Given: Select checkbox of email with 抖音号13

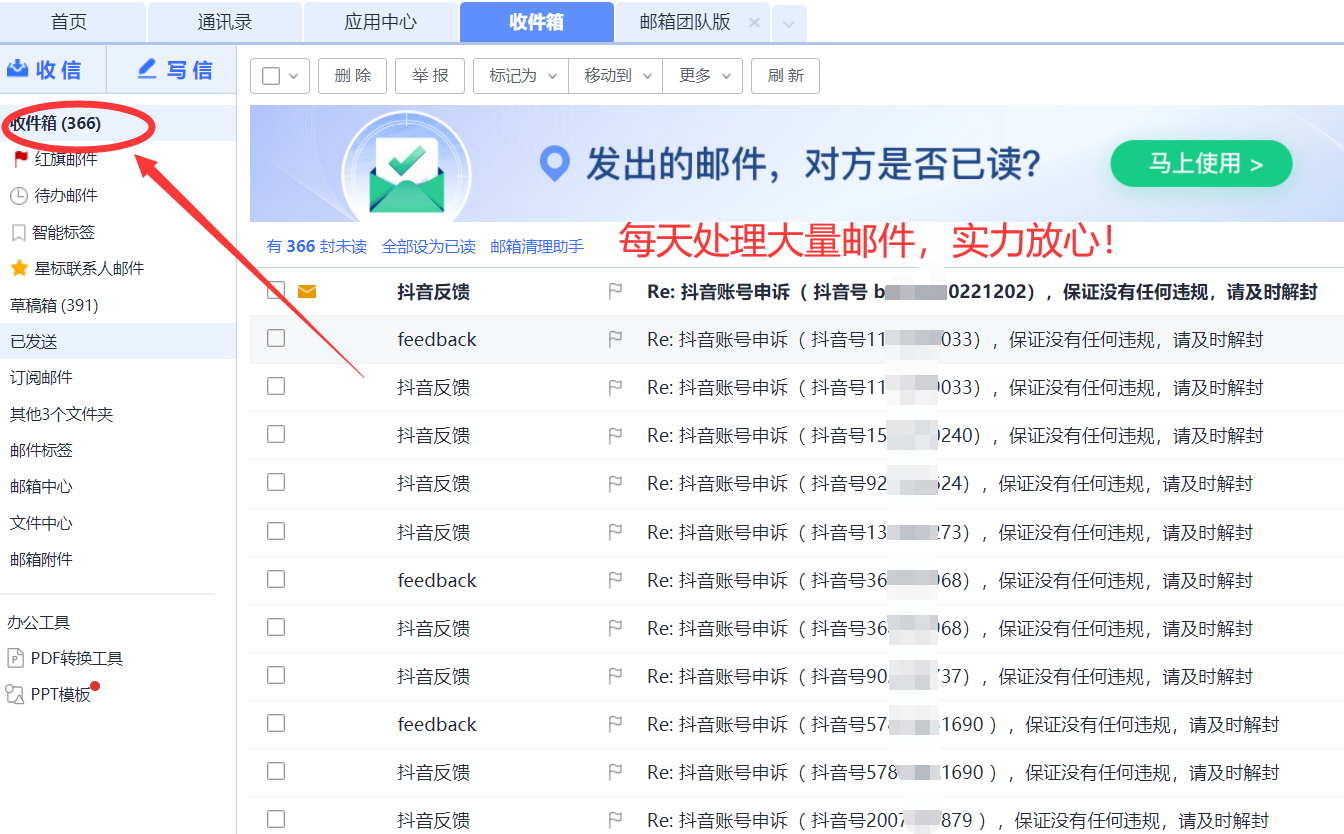Looking at the screenshot, I should click(276, 531).
